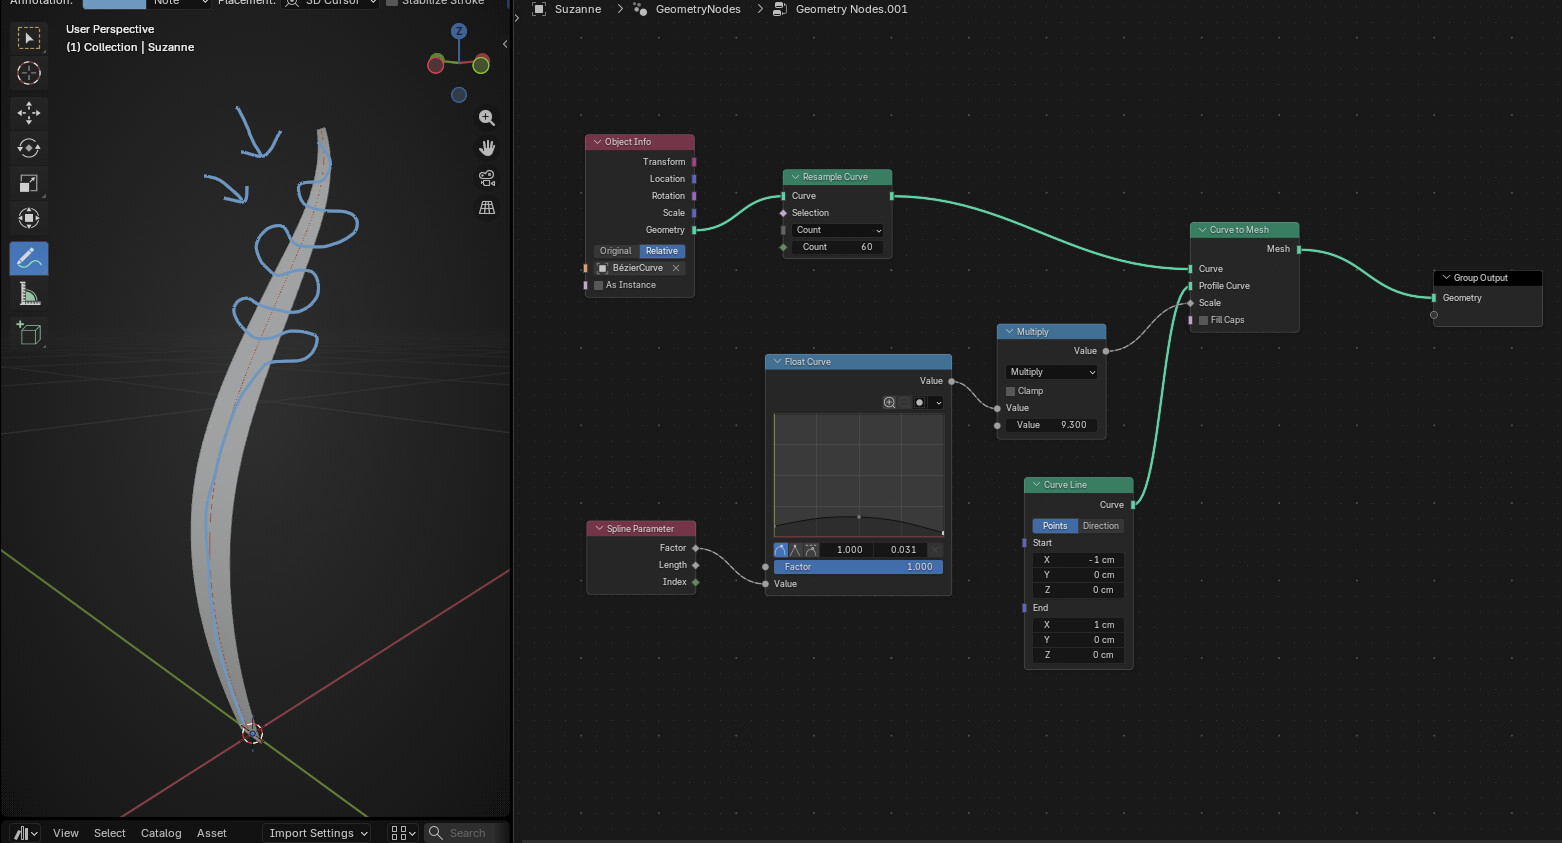Select the Move tool in the viewport toolbar
1562x843 pixels.
click(x=29, y=112)
